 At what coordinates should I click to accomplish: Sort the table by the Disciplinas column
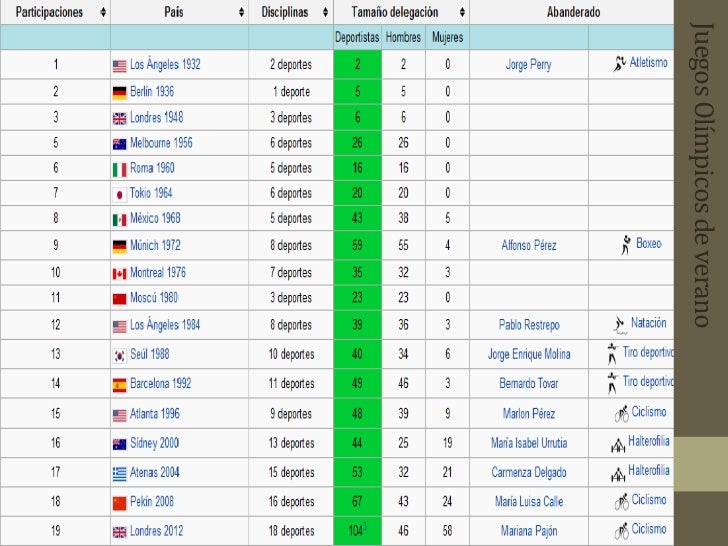[x=323, y=13]
